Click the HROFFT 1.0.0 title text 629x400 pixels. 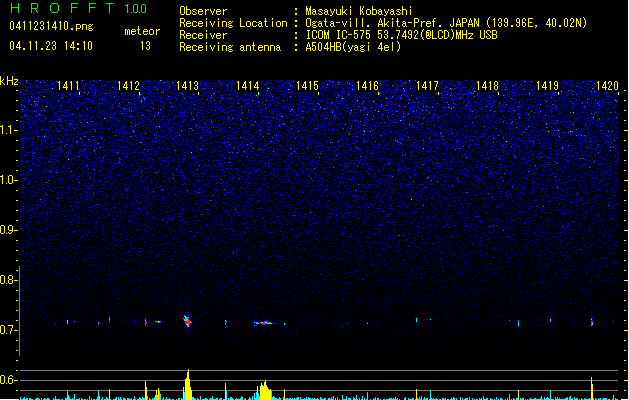(x=78, y=8)
